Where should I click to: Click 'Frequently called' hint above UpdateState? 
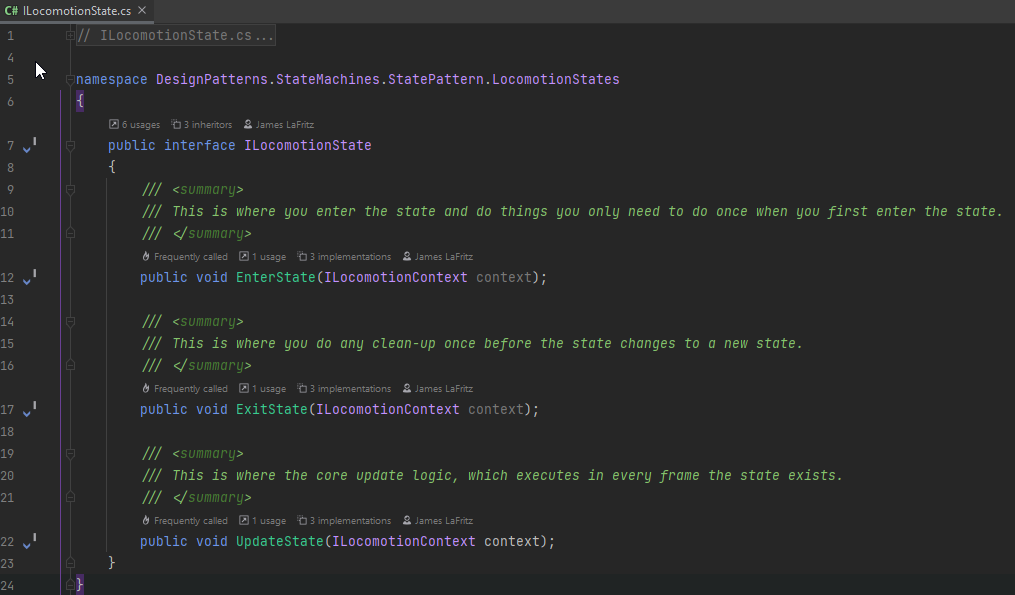click(184, 521)
